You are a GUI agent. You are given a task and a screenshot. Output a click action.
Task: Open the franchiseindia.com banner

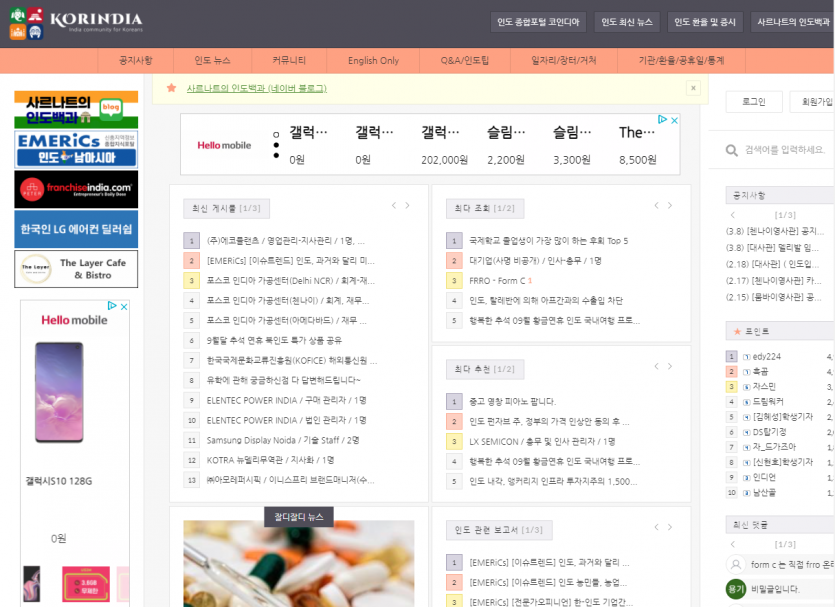76,189
